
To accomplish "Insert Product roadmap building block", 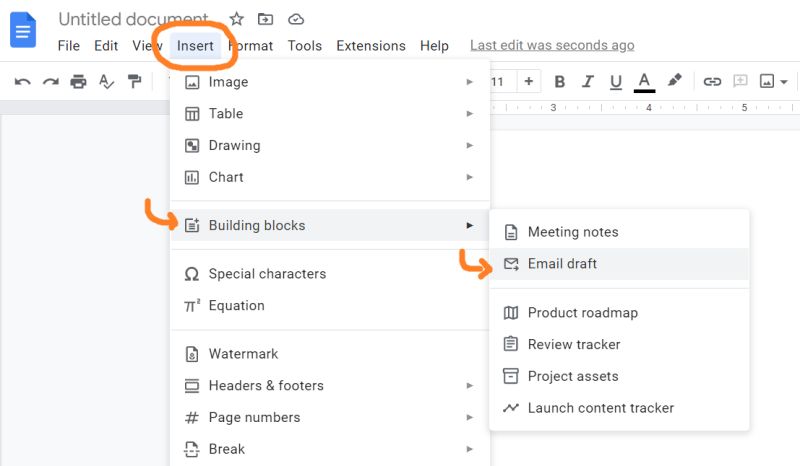I will (619, 313).
